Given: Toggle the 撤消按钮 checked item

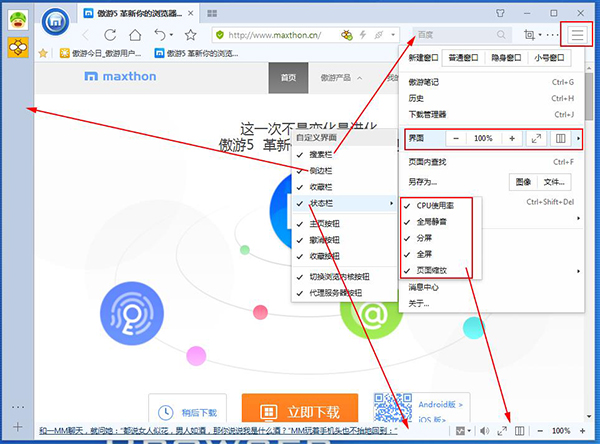Looking at the screenshot, I should coord(344,240).
